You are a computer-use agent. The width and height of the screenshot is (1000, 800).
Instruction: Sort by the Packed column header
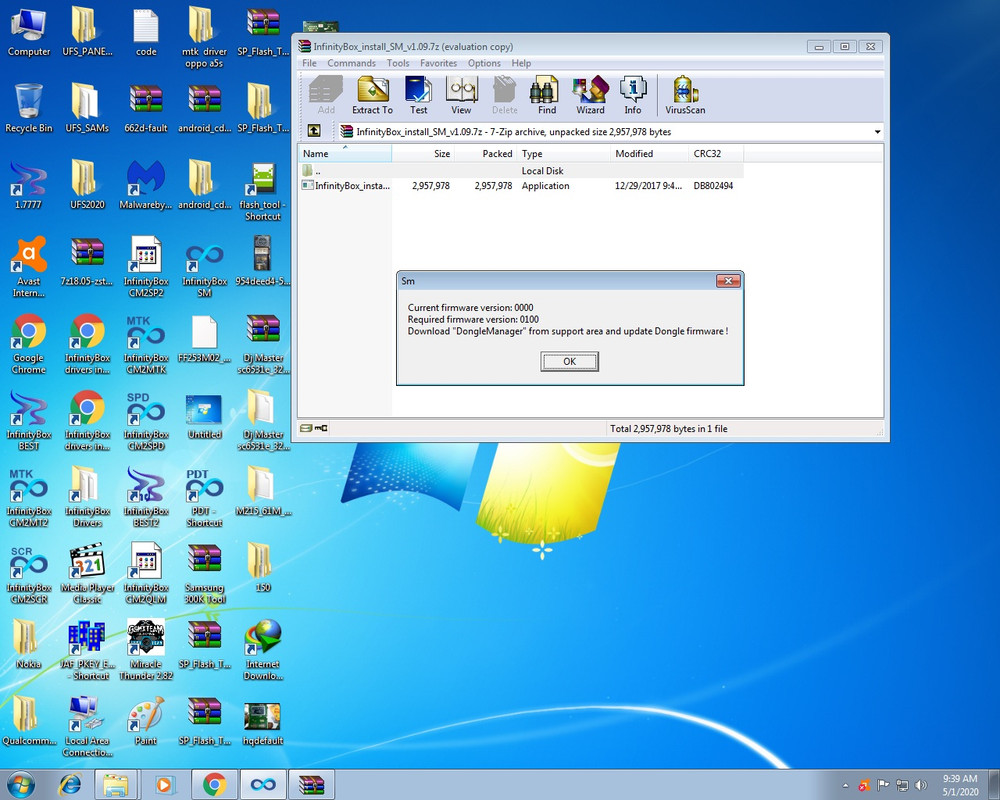coord(485,153)
